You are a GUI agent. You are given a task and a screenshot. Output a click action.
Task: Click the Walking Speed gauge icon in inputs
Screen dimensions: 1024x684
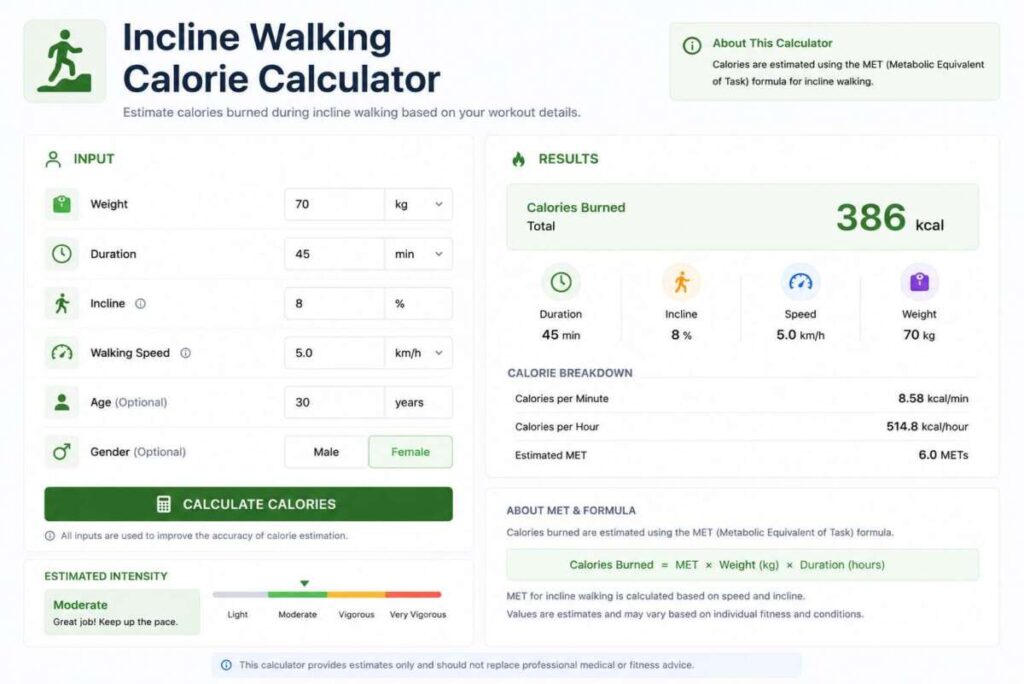[x=61, y=353]
